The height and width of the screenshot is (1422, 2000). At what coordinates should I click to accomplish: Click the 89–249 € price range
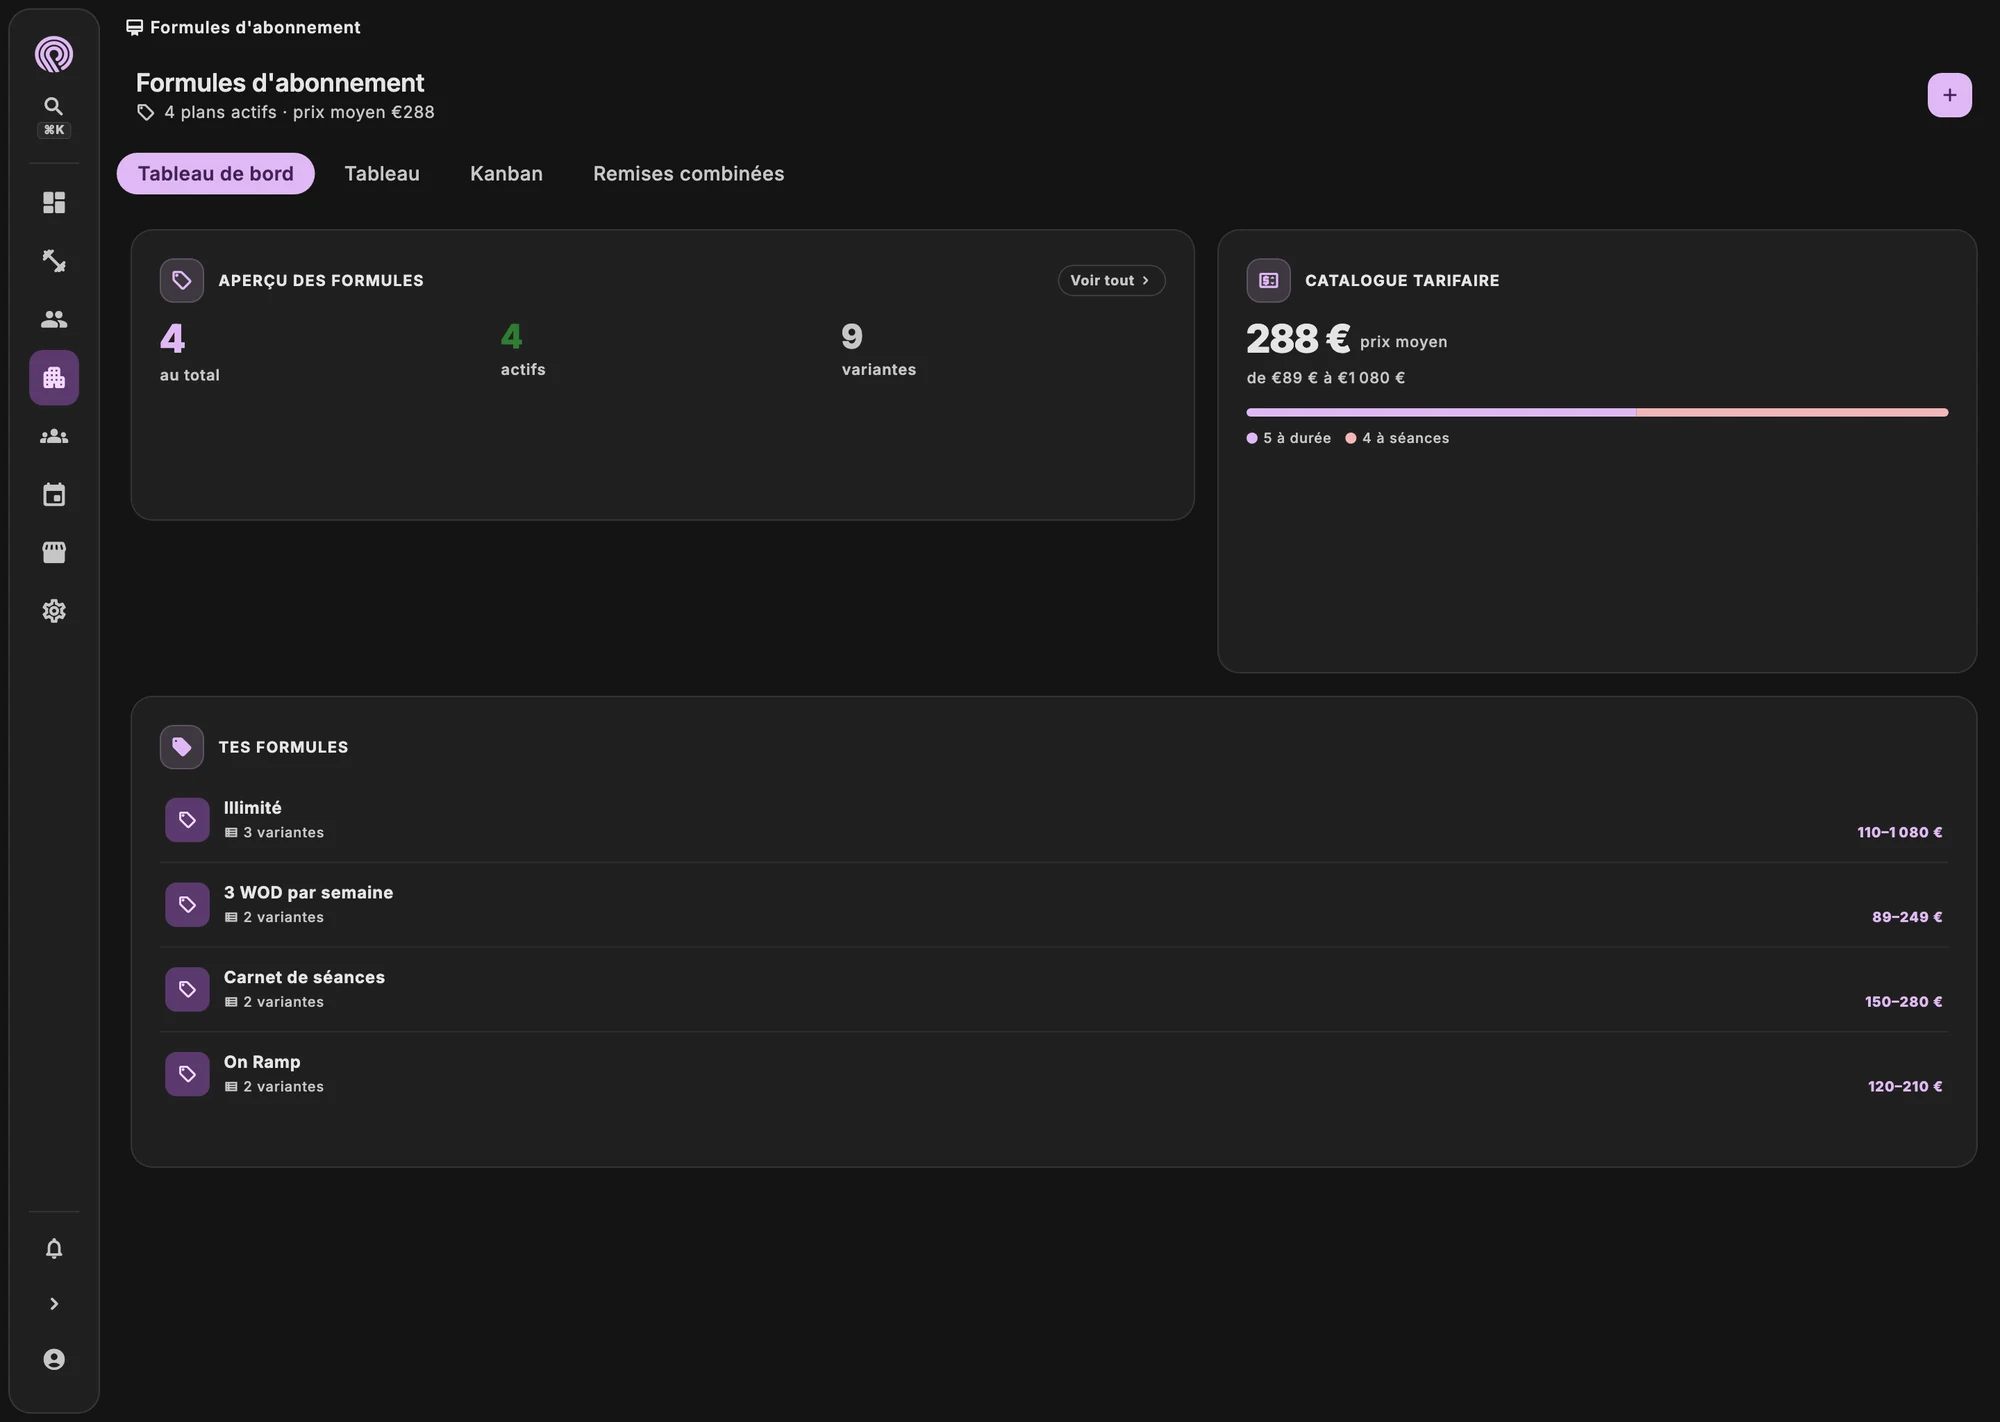pos(1907,917)
